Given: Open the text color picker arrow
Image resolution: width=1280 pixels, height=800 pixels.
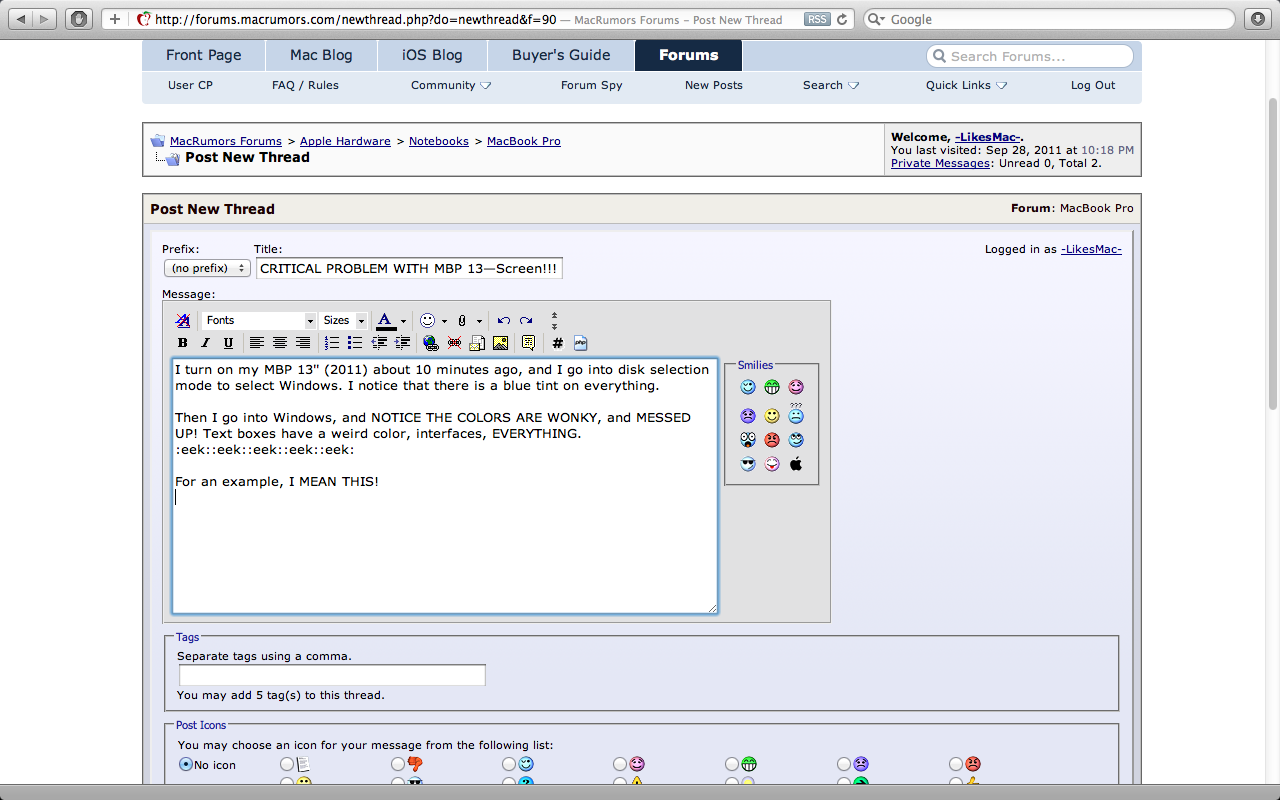Looking at the screenshot, I should click(403, 321).
